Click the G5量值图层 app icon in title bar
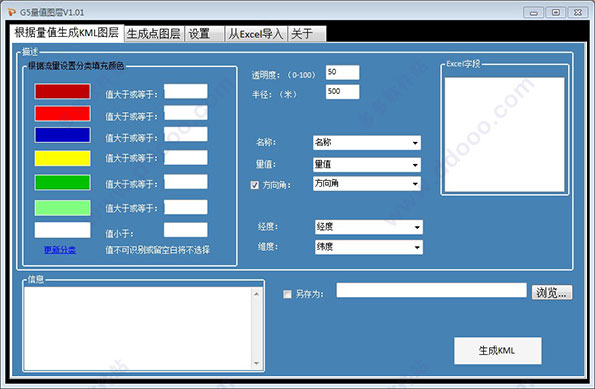Viewport: 595px width, 389px height. click(12, 12)
